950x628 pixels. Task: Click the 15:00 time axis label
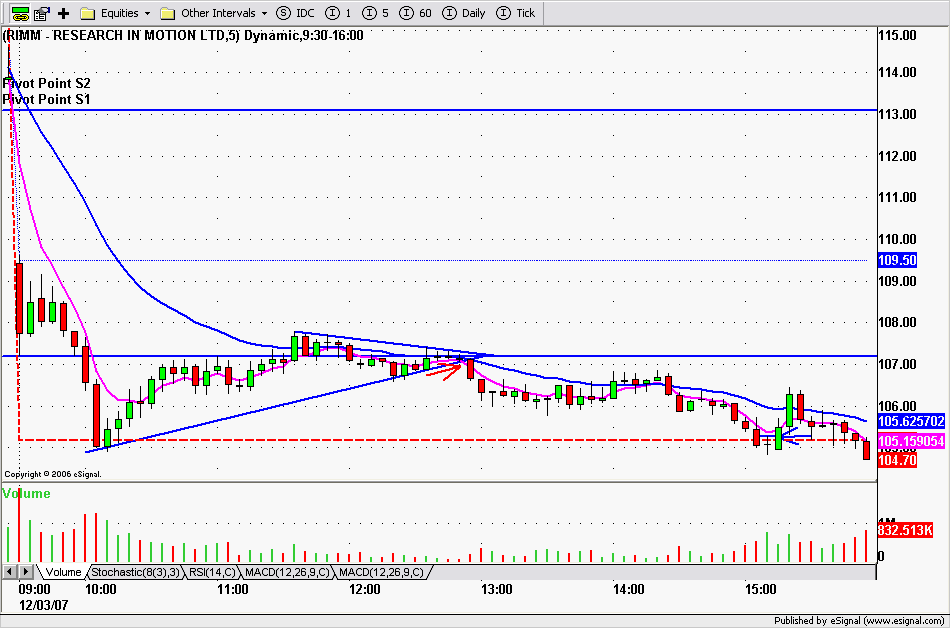760,589
